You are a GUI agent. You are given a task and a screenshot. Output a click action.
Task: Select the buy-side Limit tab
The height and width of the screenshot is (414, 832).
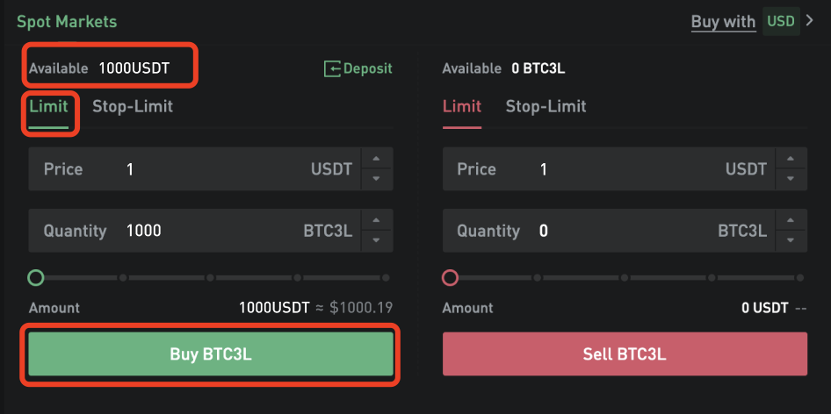(48, 107)
